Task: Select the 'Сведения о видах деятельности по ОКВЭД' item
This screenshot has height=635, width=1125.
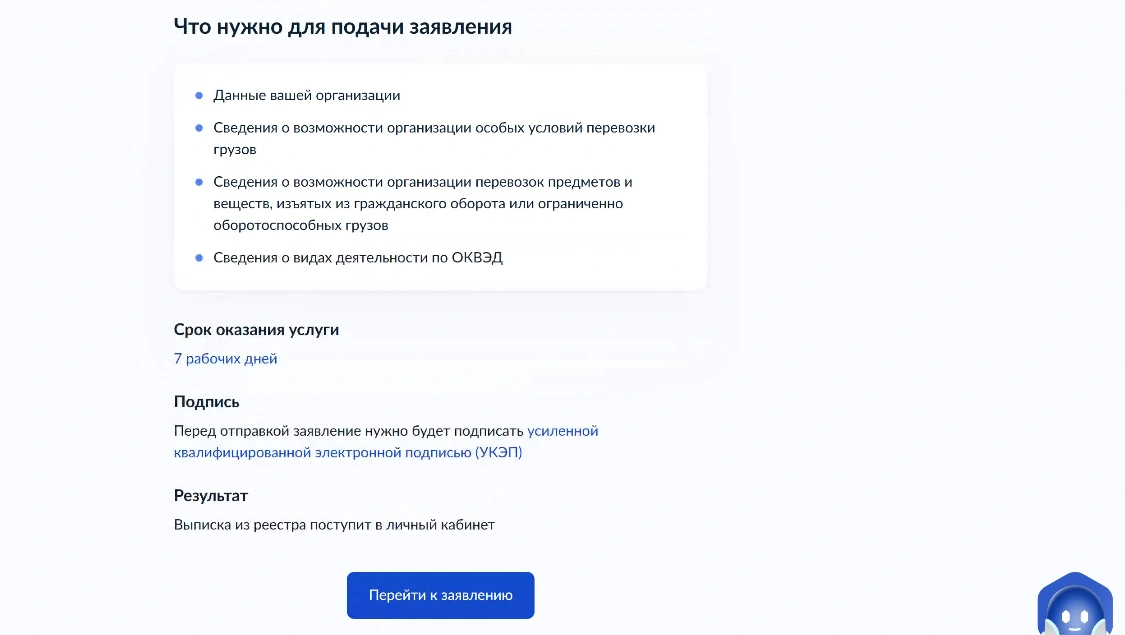Action: click(358, 258)
